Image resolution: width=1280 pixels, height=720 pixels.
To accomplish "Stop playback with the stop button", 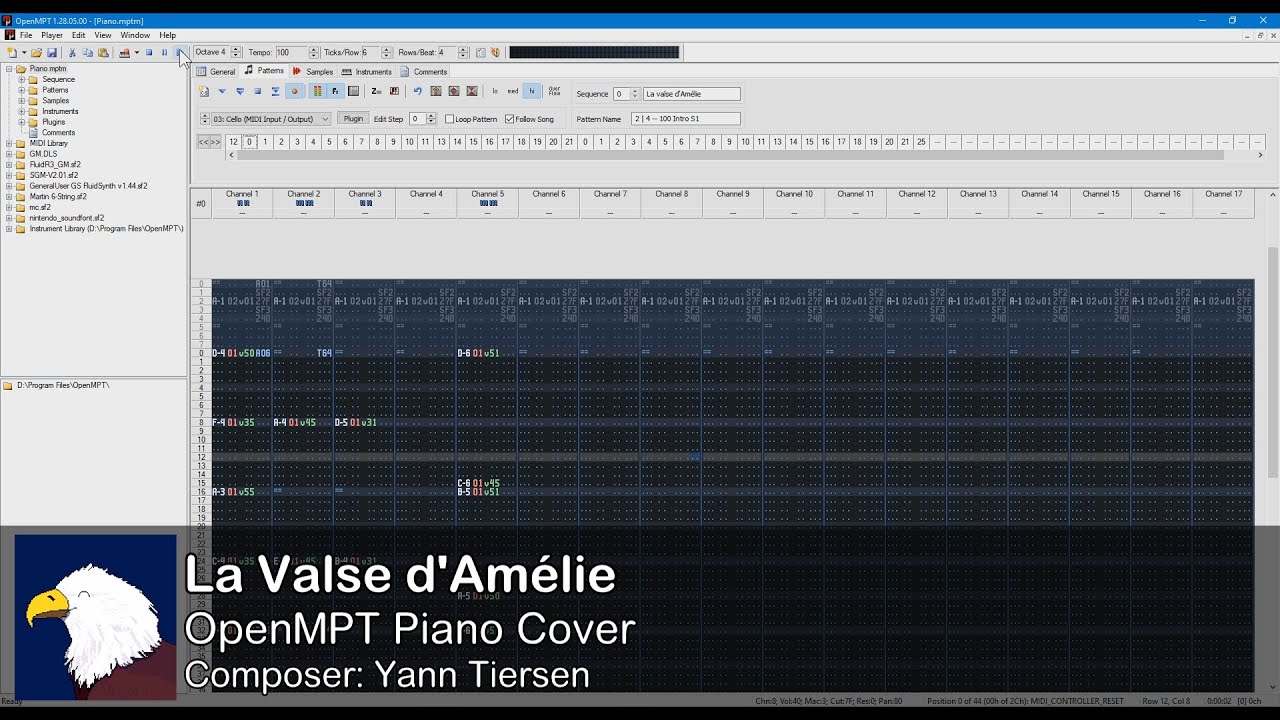I will (x=149, y=52).
